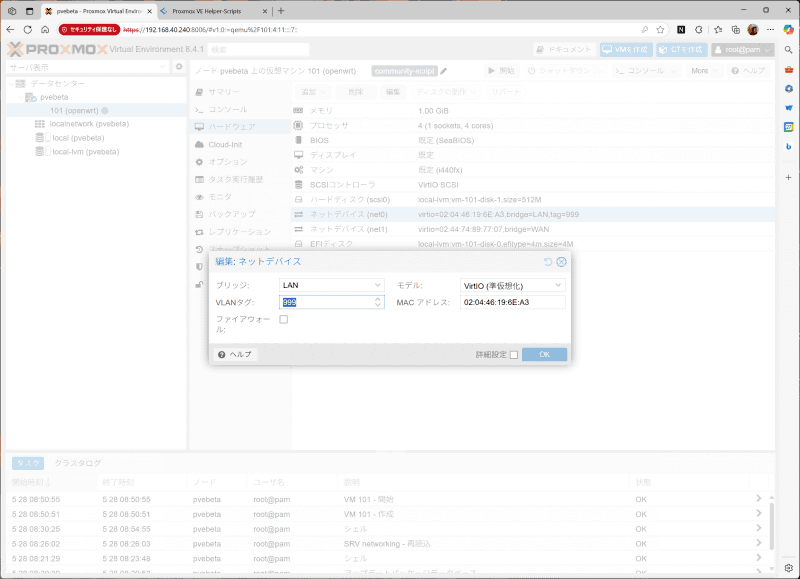Click the browser back arrow
Image resolution: width=800 pixels, height=579 pixels.
pos(10,30)
